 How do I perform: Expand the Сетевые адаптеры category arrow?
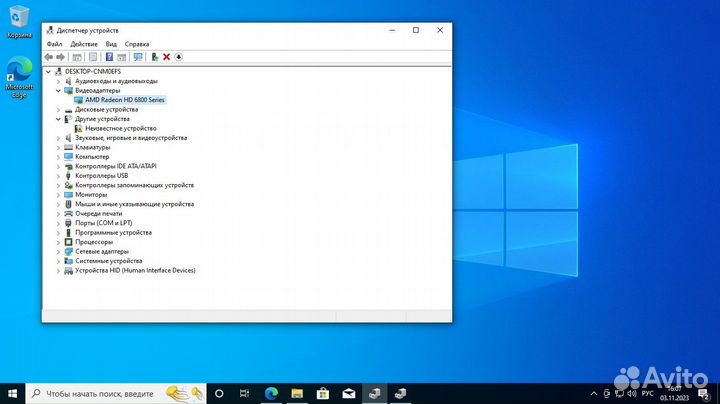tap(58, 252)
